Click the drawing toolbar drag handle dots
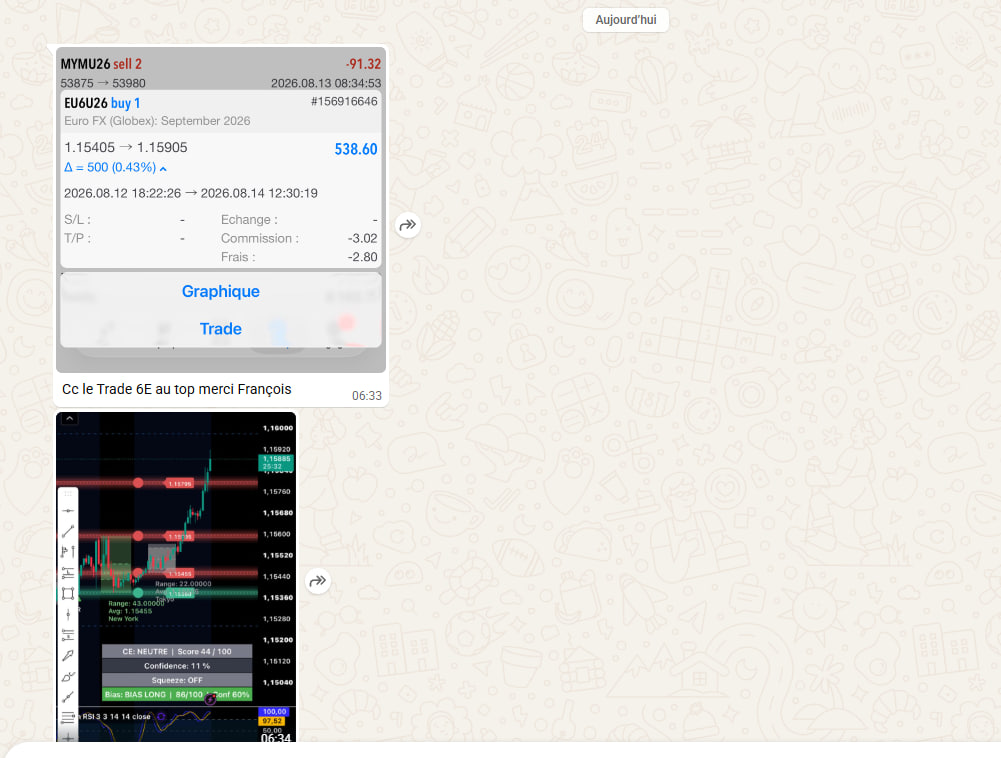Screen dimensions: 1001x758 pyautogui.click(x=68, y=494)
